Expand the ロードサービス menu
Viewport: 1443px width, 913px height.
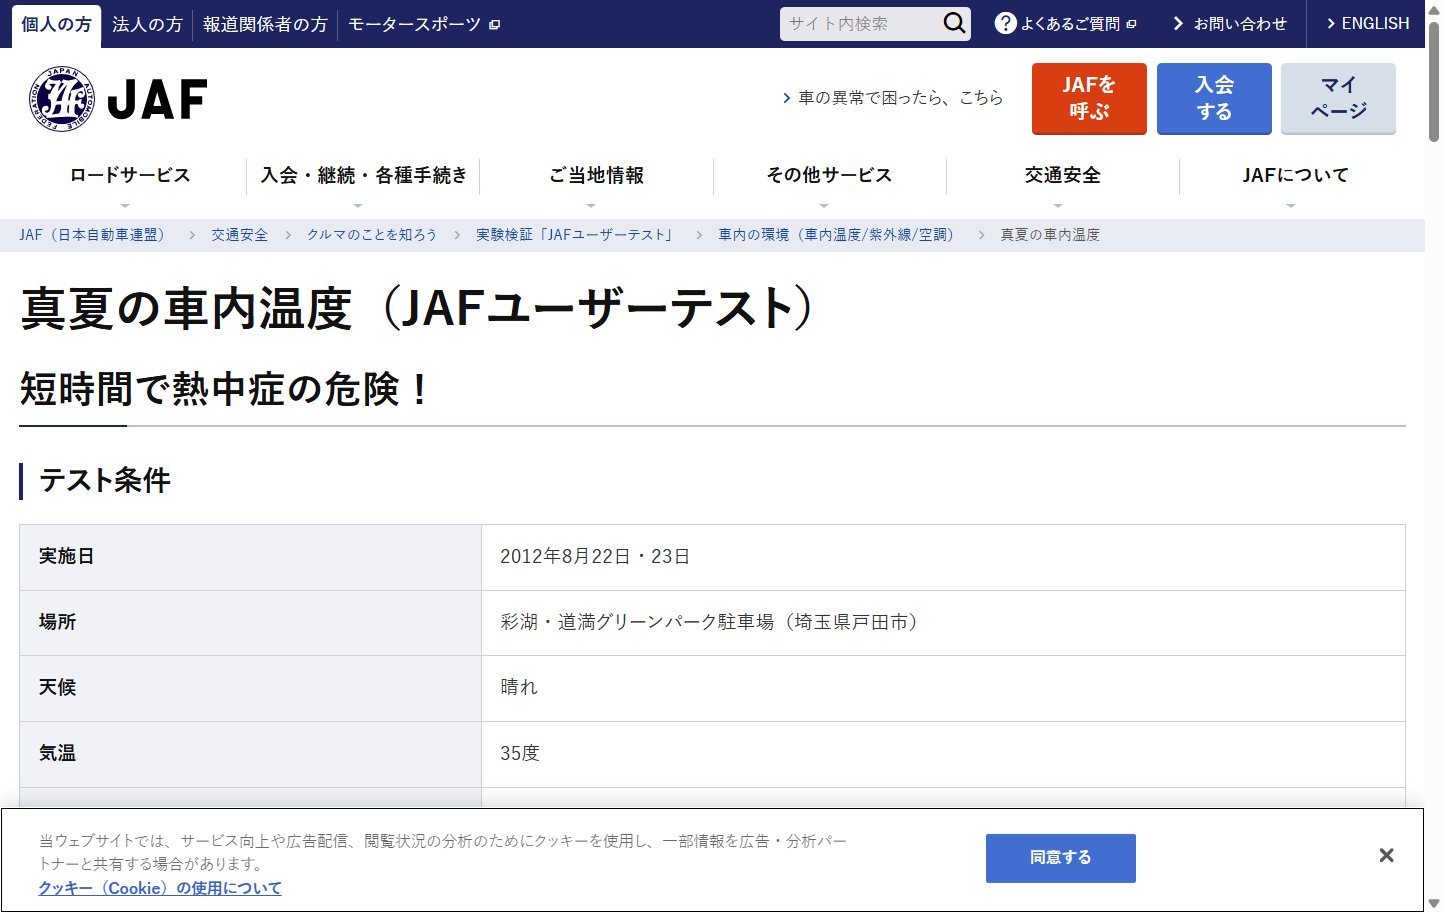point(130,176)
